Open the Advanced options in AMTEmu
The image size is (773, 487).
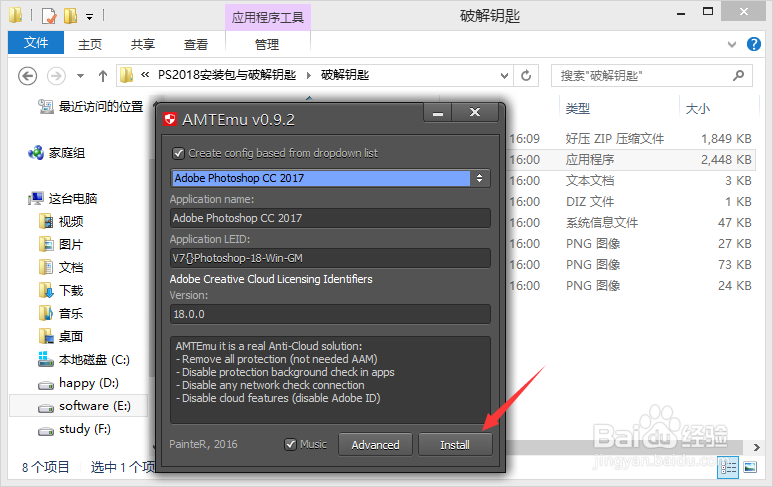tap(375, 445)
